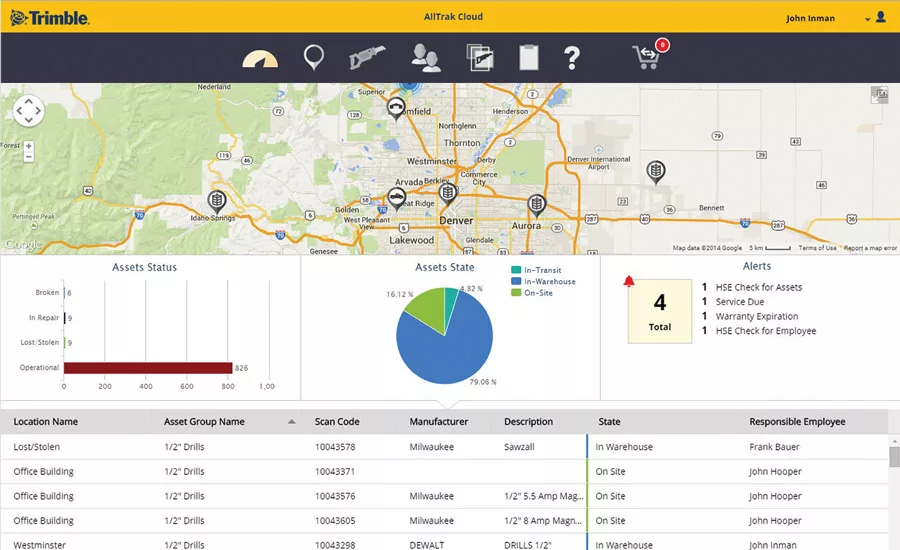The width and height of the screenshot is (900, 550).
Task: Toggle fullscreen map icon in corner
Action: click(879, 95)
